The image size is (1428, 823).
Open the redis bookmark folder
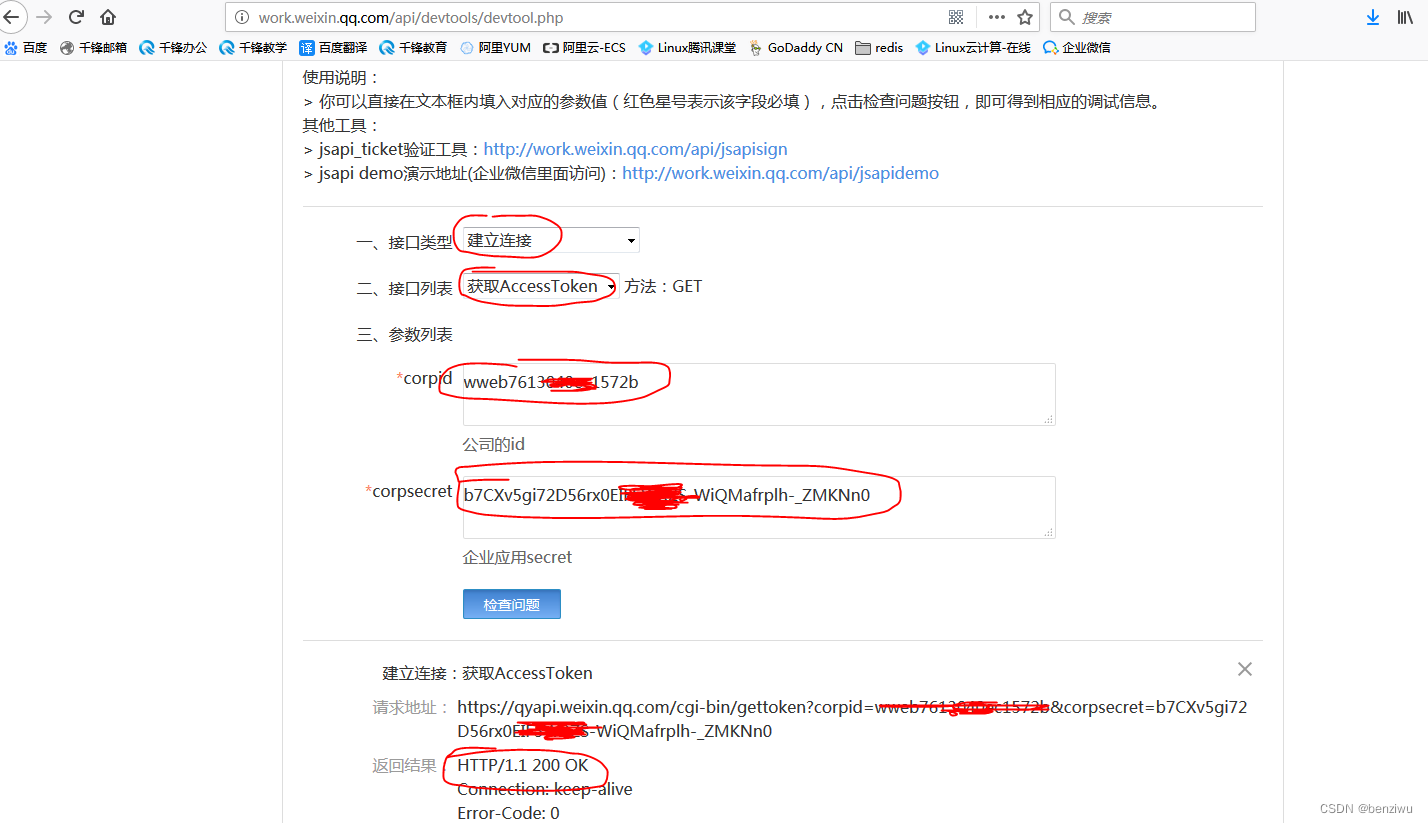879,47
